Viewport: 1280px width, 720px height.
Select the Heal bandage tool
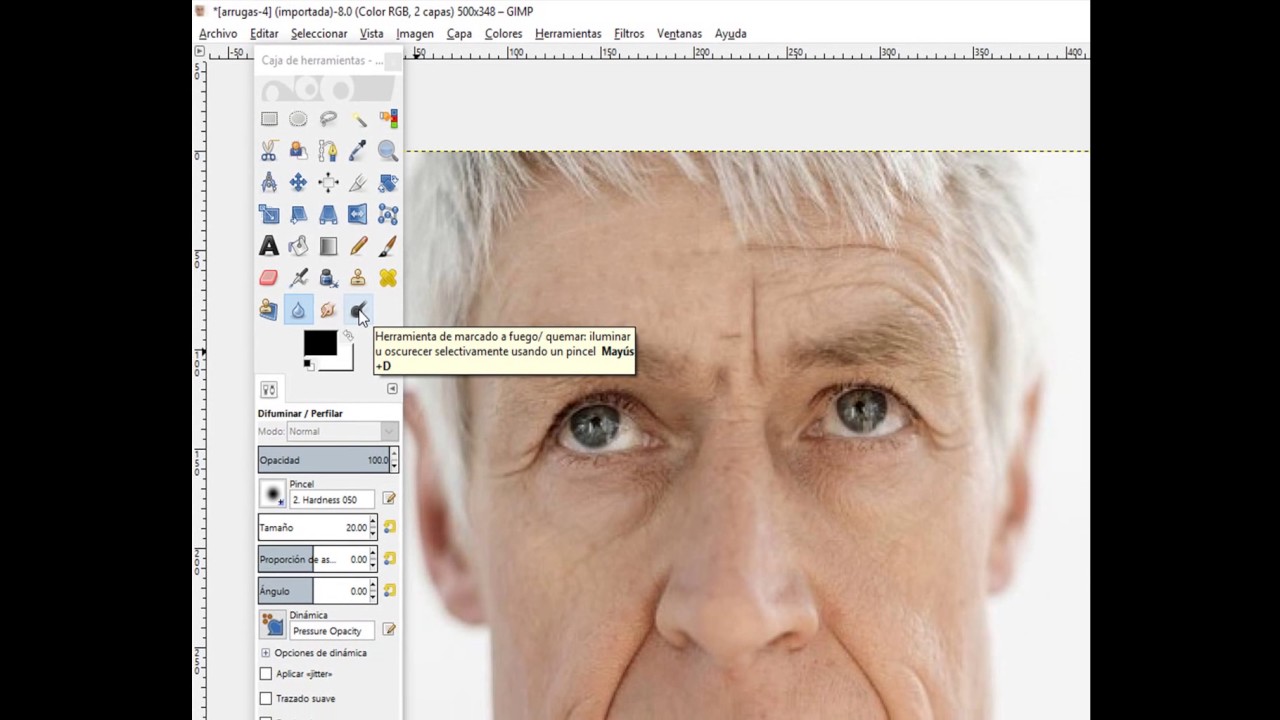(388, 278)
